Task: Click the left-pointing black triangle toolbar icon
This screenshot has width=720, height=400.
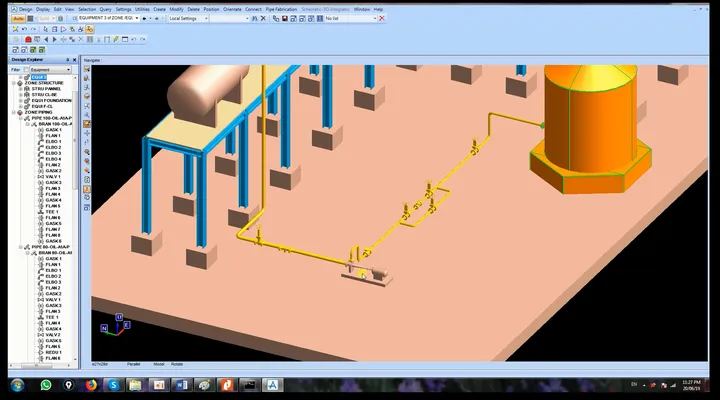Action: click(x=46, y=39)
